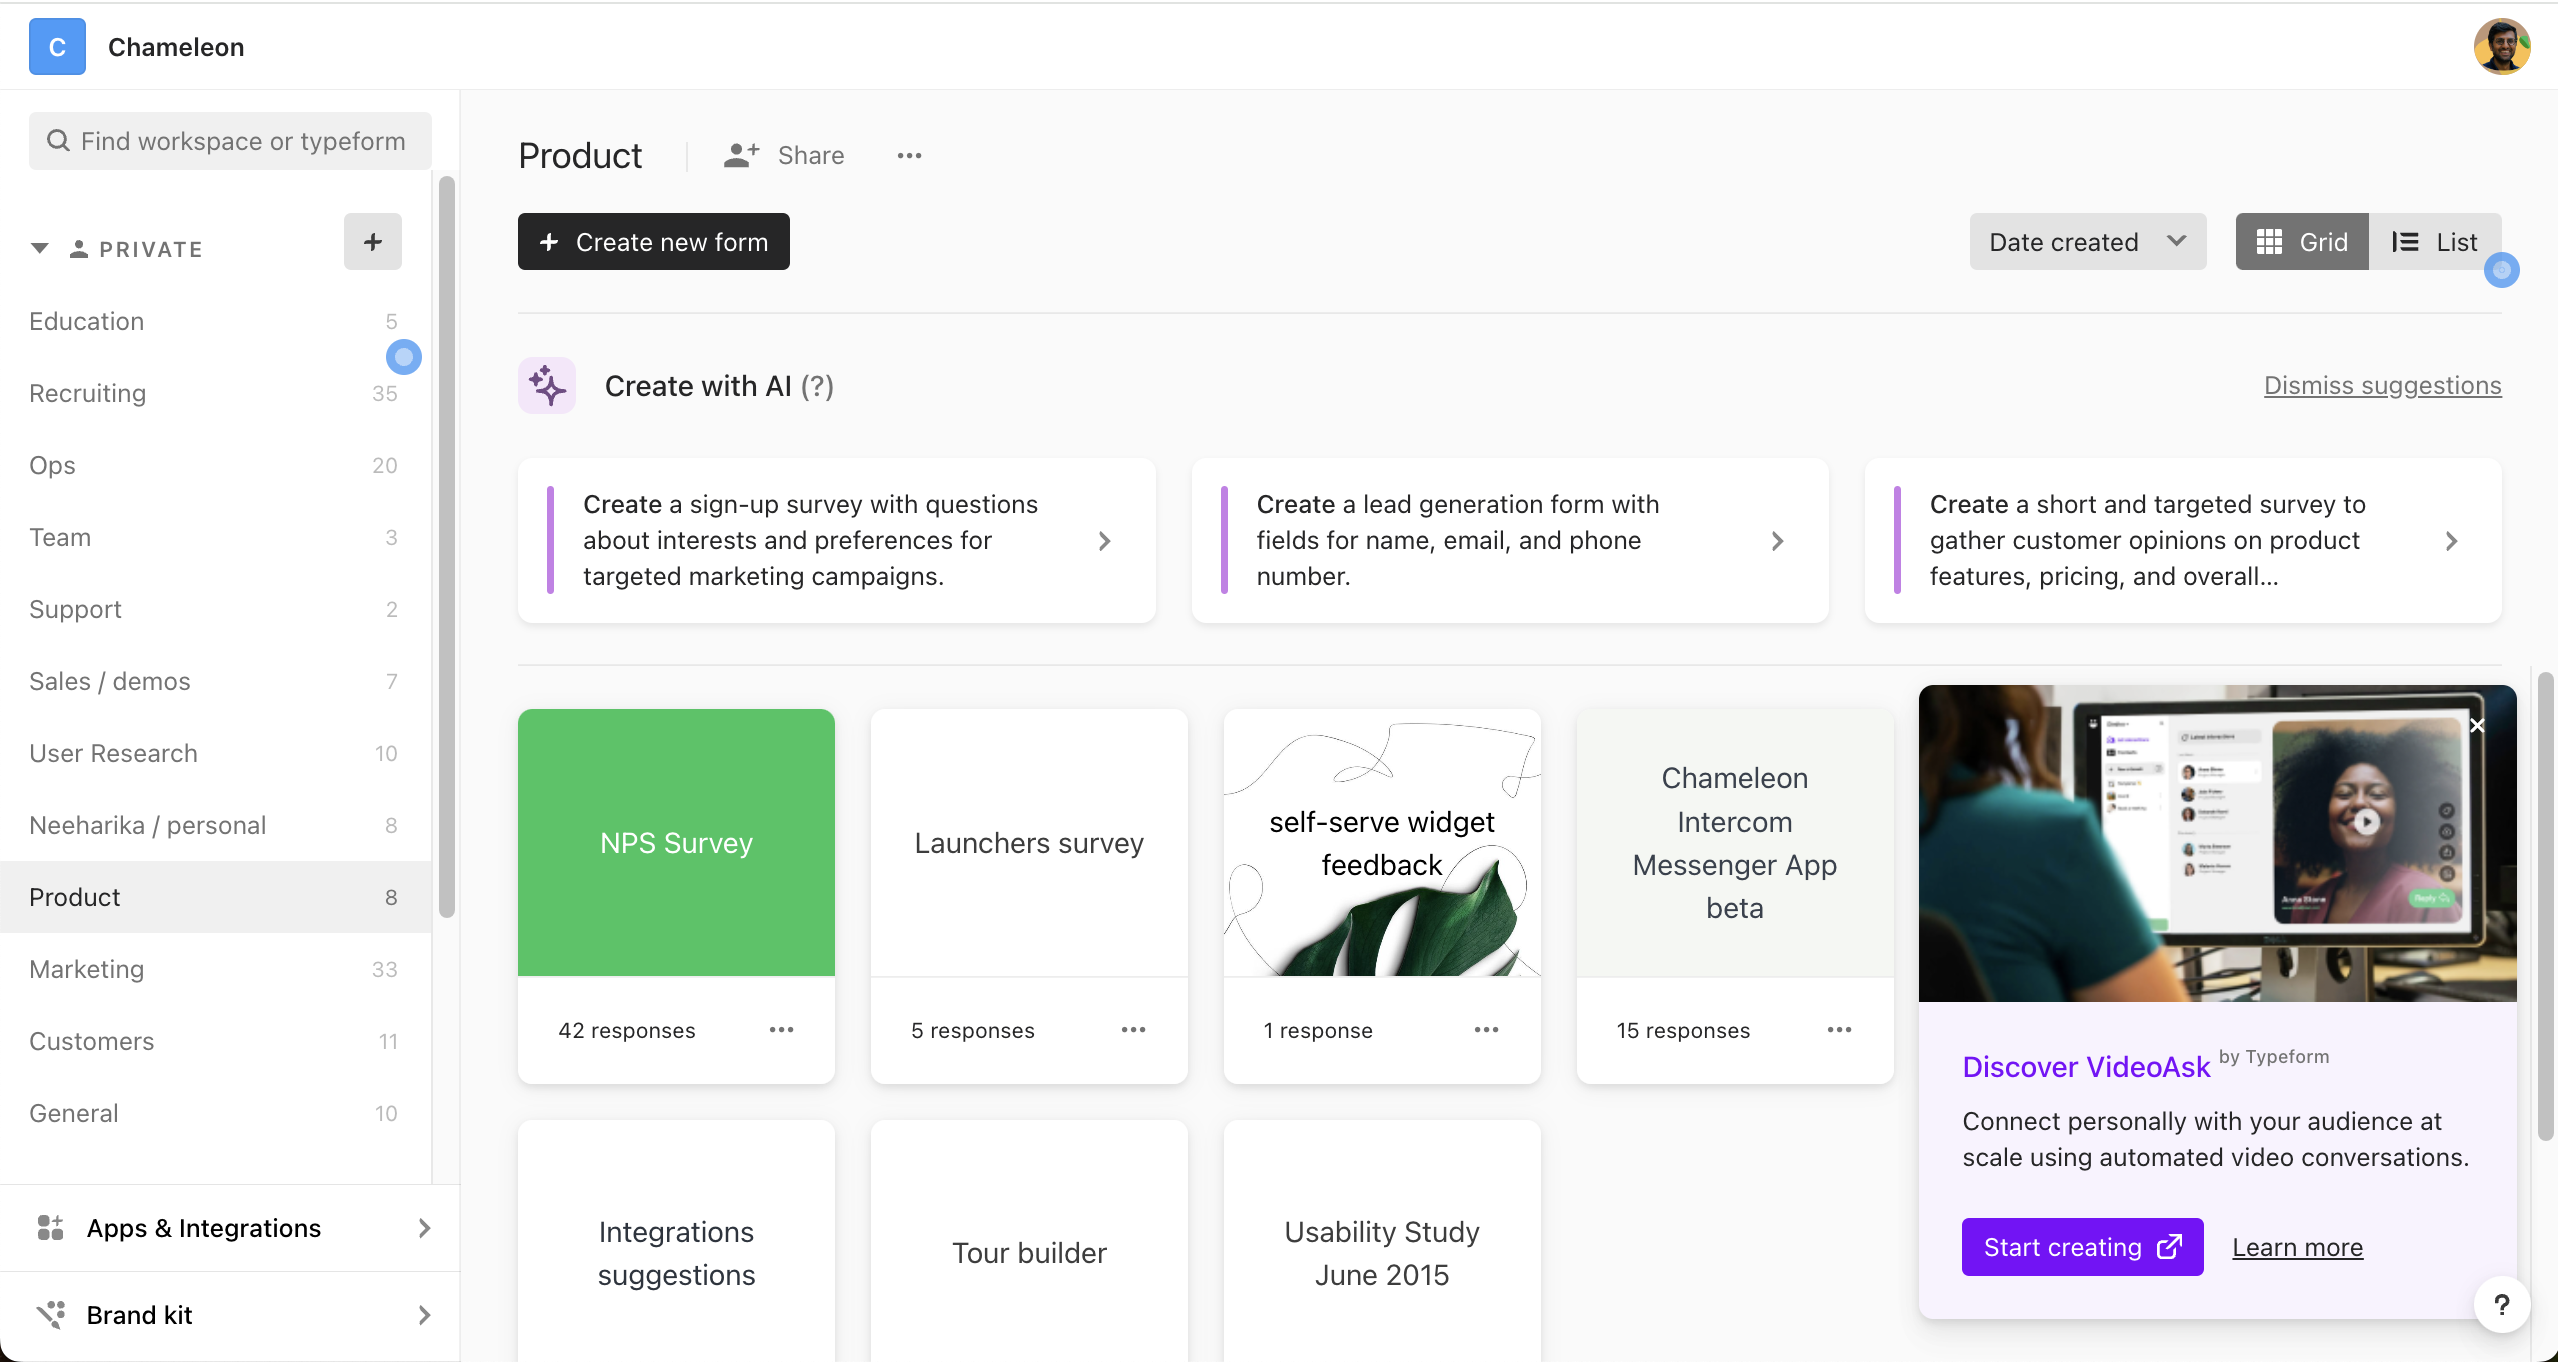Click the main page vertical scrollbar
The height and width of the screenshot is (1362, 2558).
pyautogui.click(x=2545, y=906)
